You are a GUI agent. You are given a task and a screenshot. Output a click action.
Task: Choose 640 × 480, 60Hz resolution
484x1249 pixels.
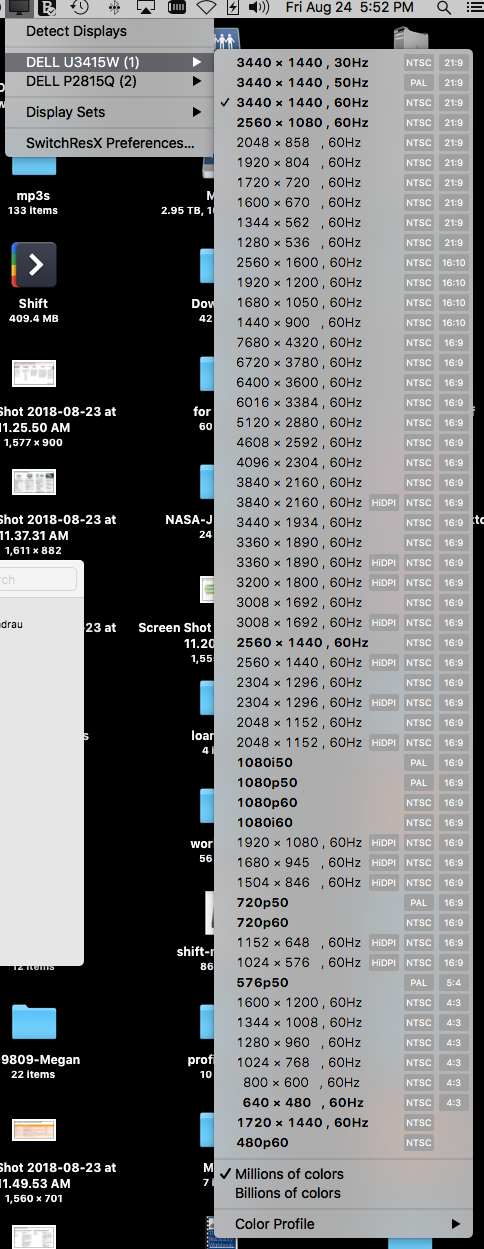343,1102
